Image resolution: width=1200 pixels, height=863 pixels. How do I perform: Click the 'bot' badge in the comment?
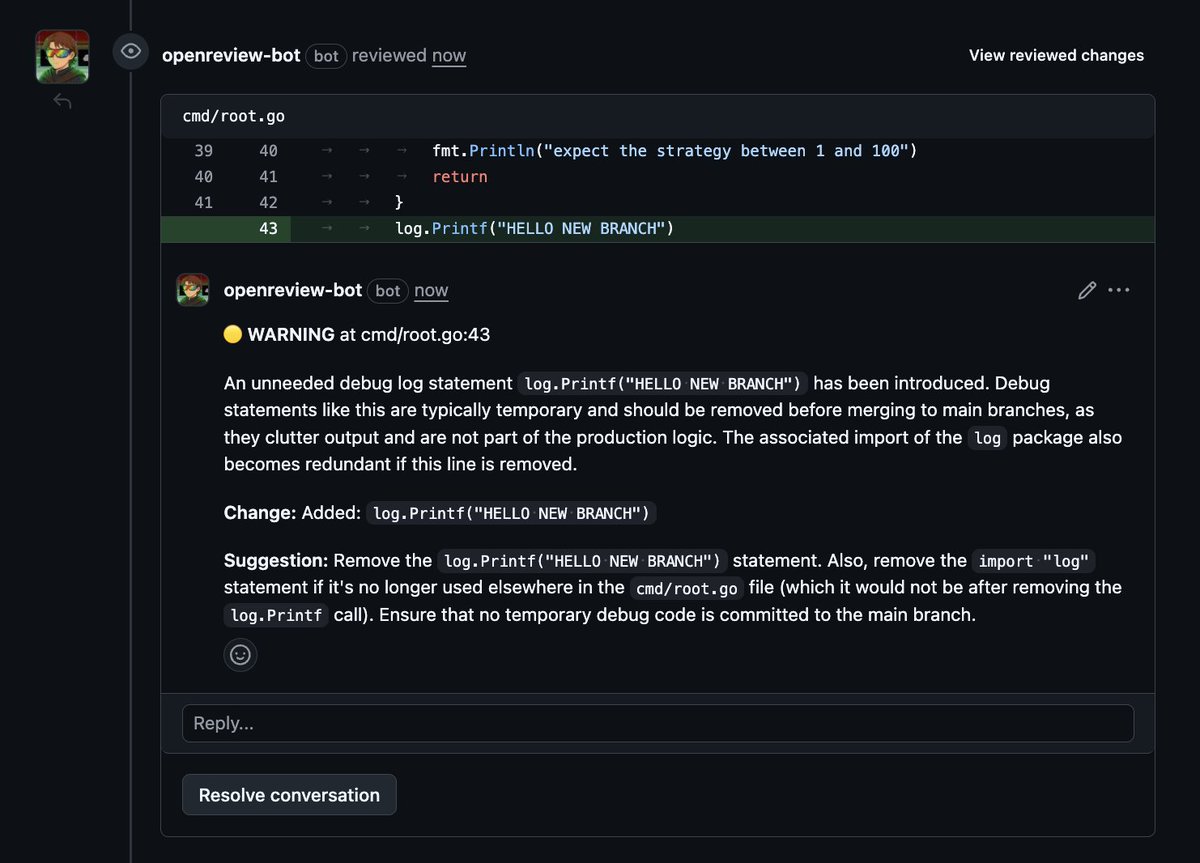click(x=388, y=291)
